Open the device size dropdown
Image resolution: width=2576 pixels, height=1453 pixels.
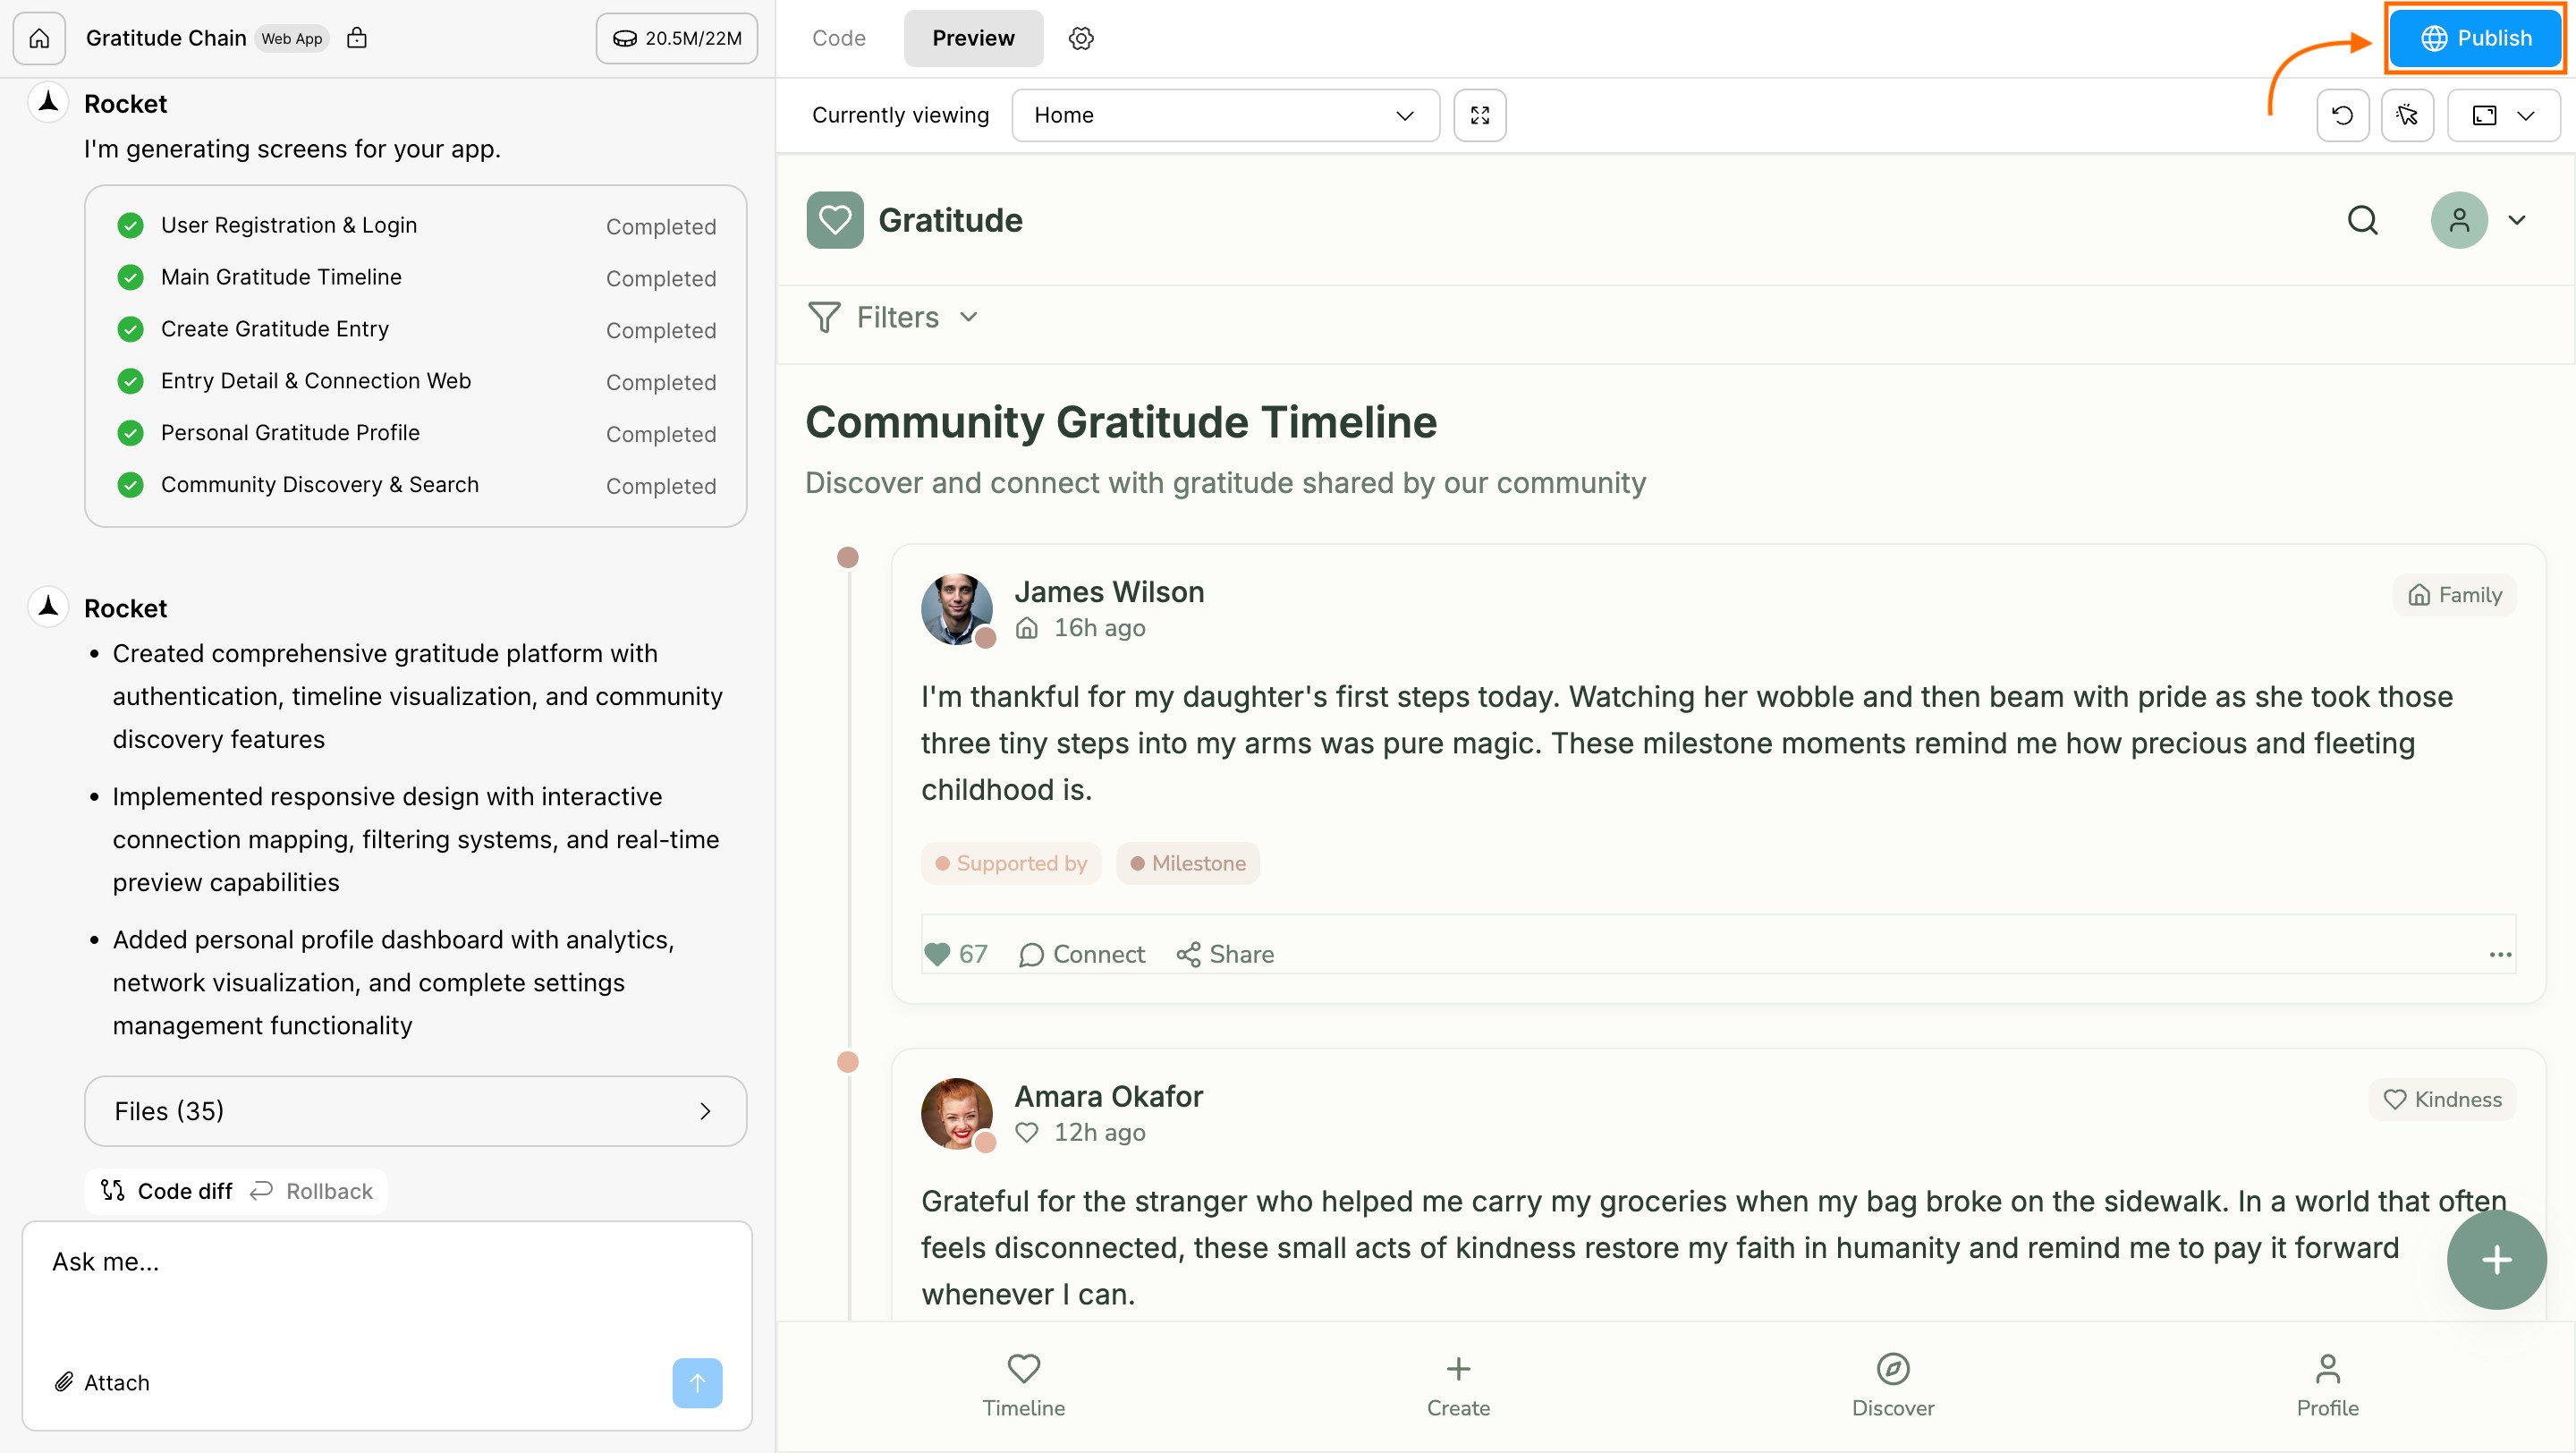[x=2503, y=115]
